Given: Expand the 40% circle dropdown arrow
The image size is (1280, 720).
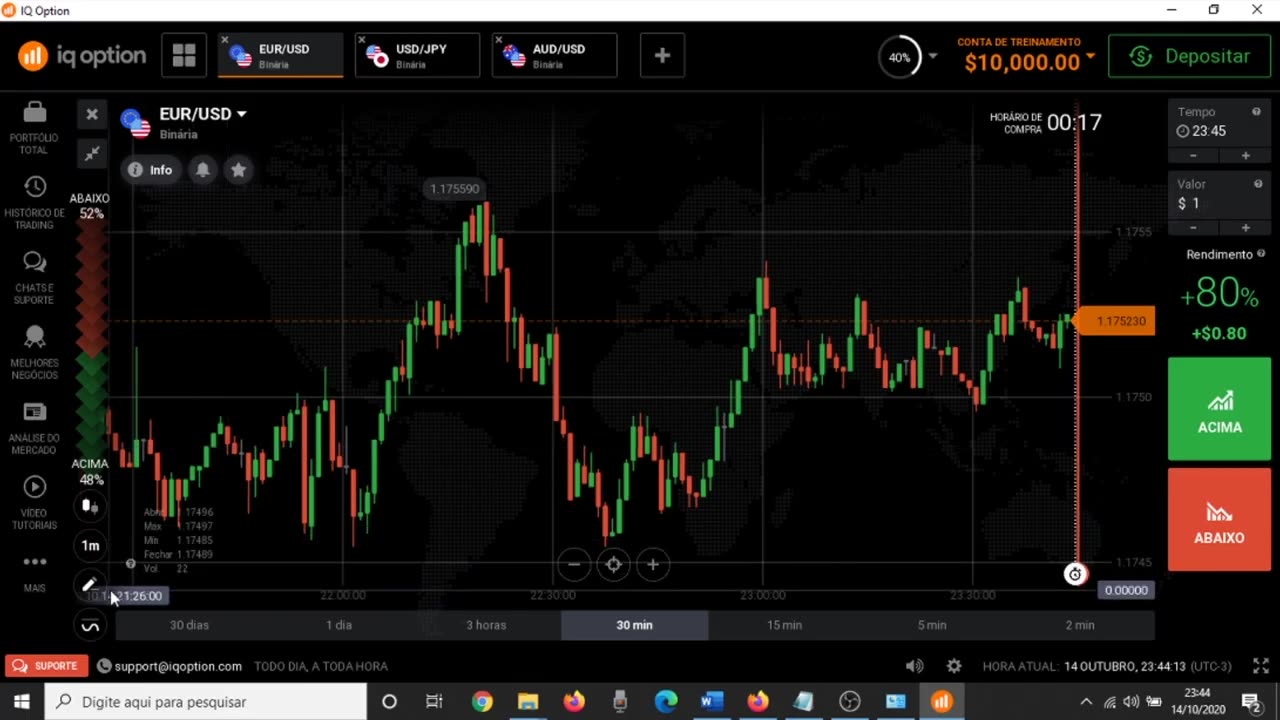Looking at the screenshot, I should [933, 56].
